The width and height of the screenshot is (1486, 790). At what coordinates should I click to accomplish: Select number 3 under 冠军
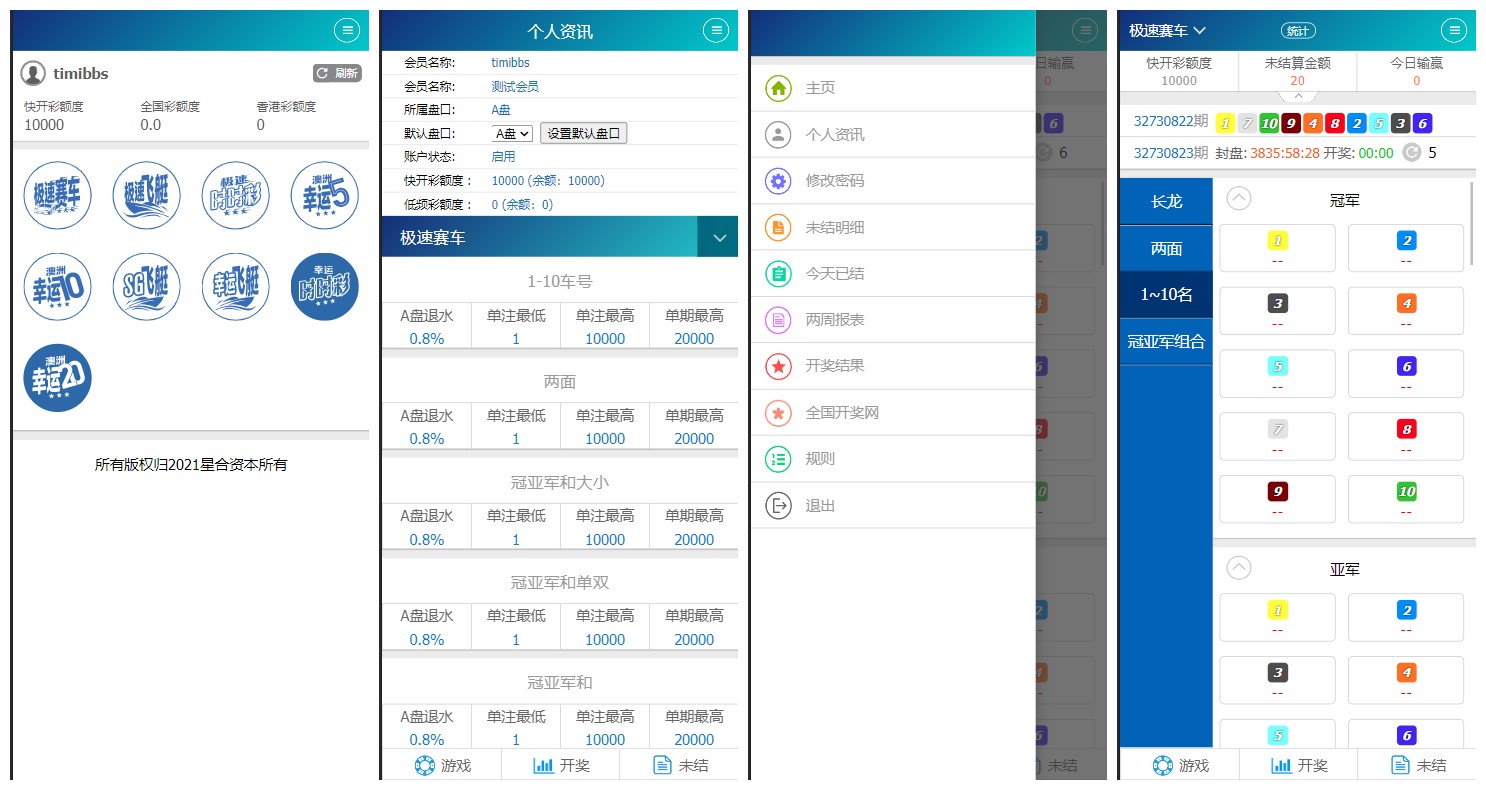1277,311
